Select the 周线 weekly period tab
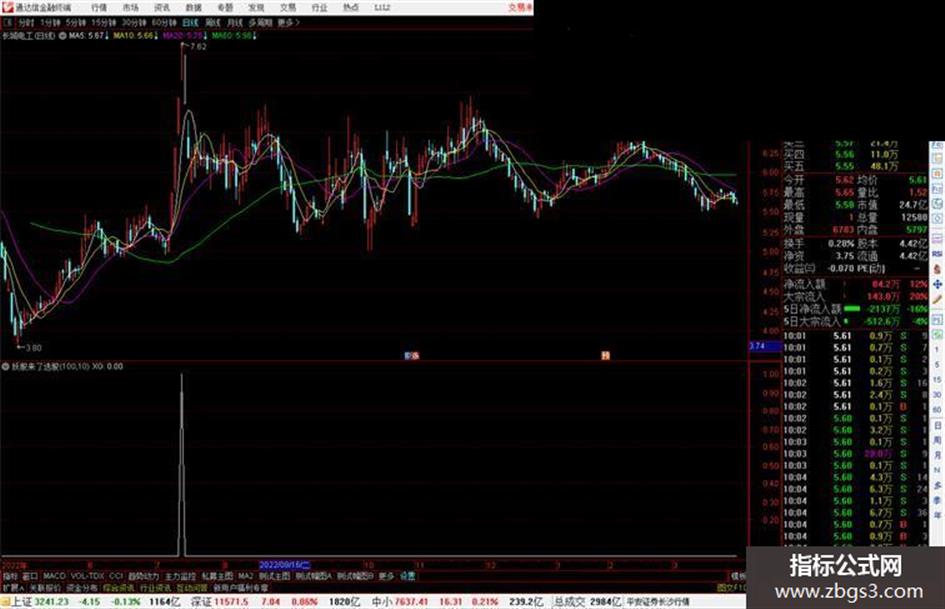This screenshot has height=609, width=945. (x=213, y=22)
